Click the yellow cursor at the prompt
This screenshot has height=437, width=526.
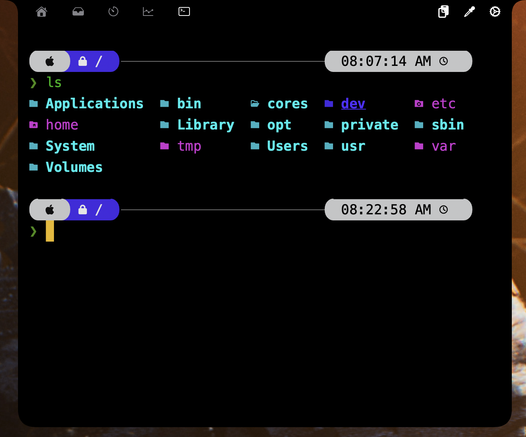[x=50, y=231]
